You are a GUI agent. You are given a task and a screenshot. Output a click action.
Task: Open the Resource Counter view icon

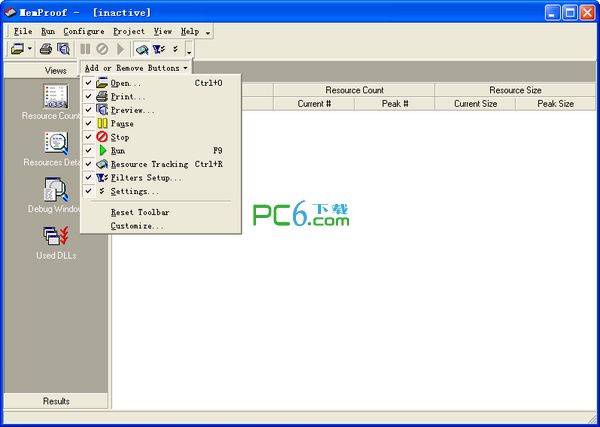[x=55, y=97]
